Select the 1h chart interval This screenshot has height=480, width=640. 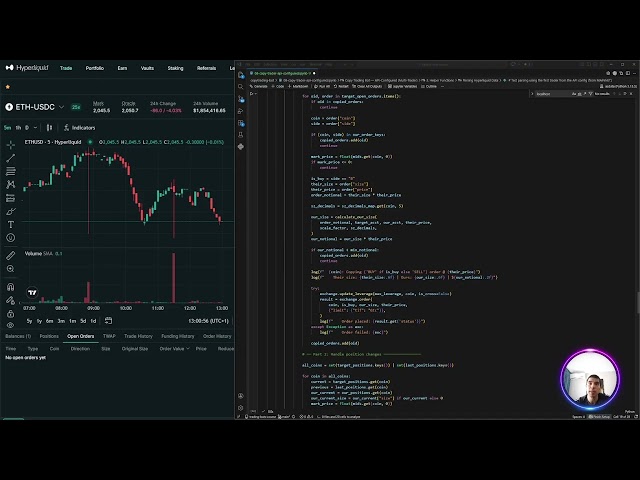pyautogui.click(x=18, y=128)
